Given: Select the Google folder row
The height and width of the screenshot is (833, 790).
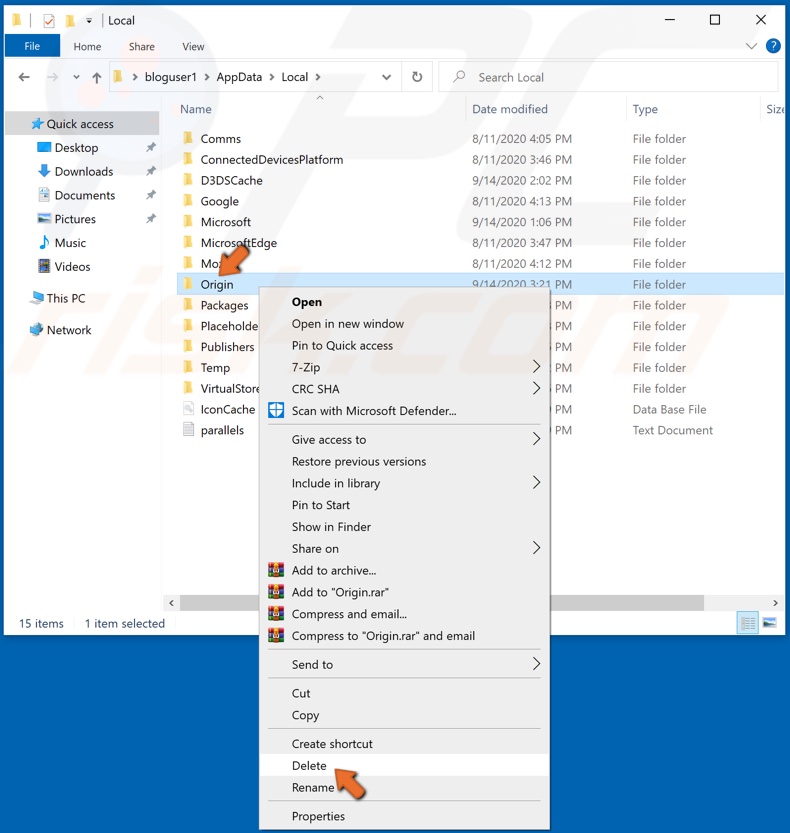Looking at the screenshot, I should (480, 201).
